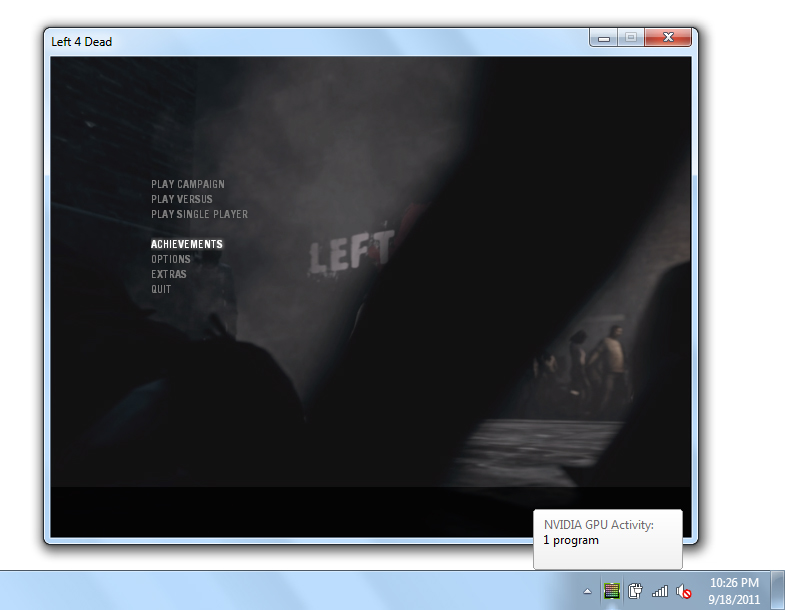
Task: Click the Show desktop strip
Action: click(777, 590)
